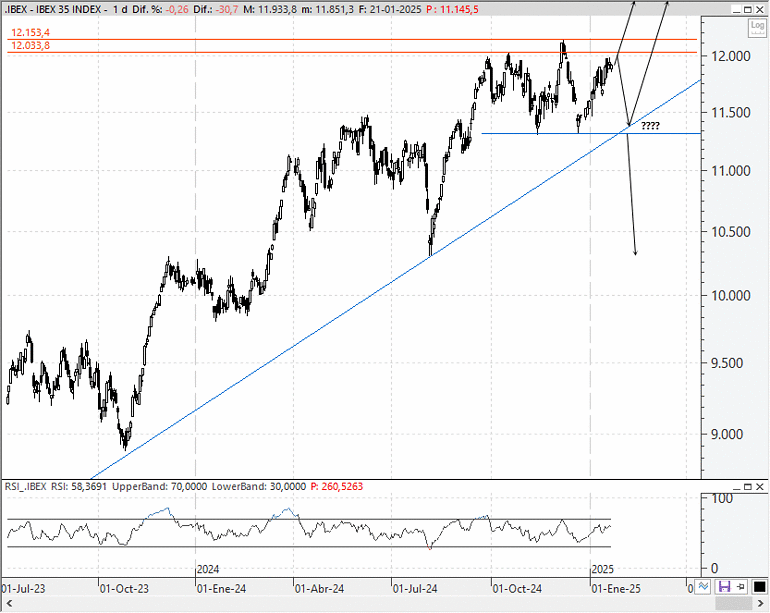Screen dimensions: 770x613
Task: Click the '01-Ene-24' date axis label
Action: tap(221, 588)
